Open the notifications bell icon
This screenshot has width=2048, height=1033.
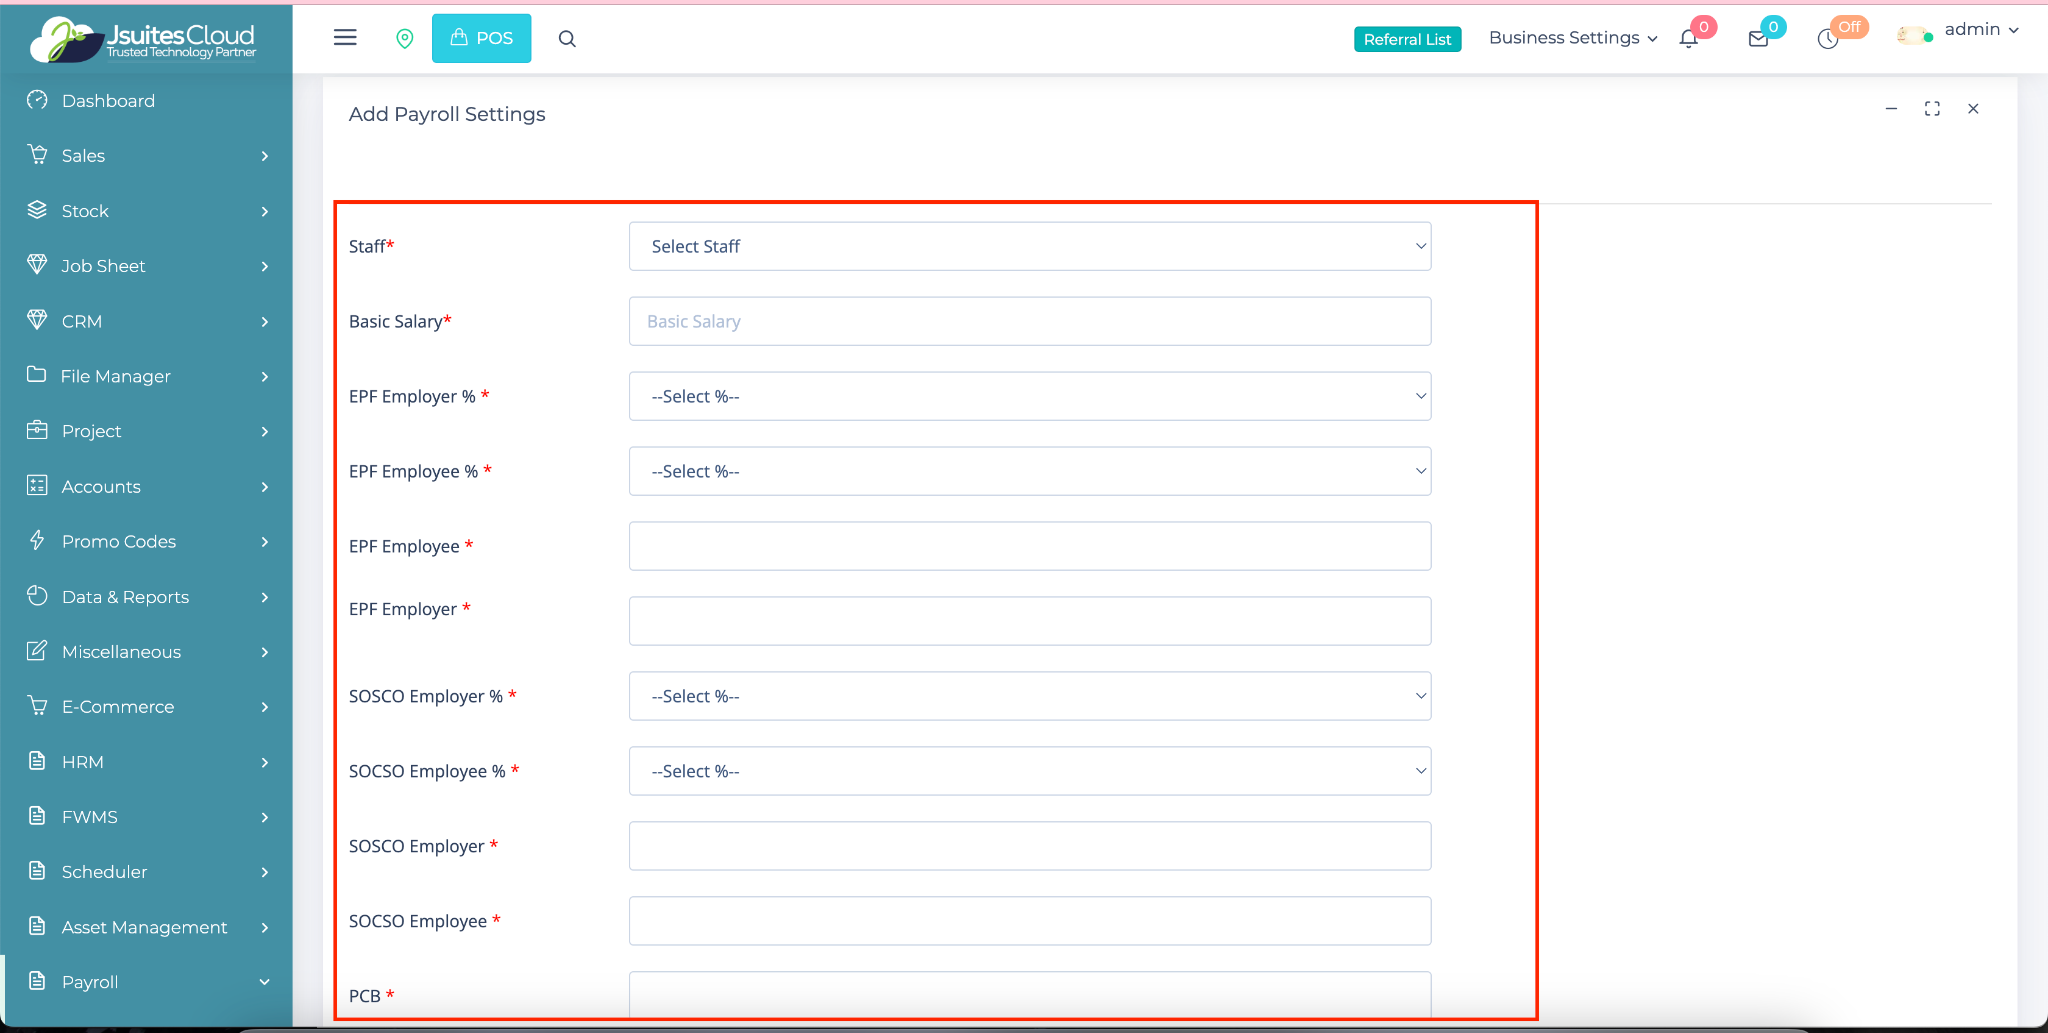[1689, 39]
